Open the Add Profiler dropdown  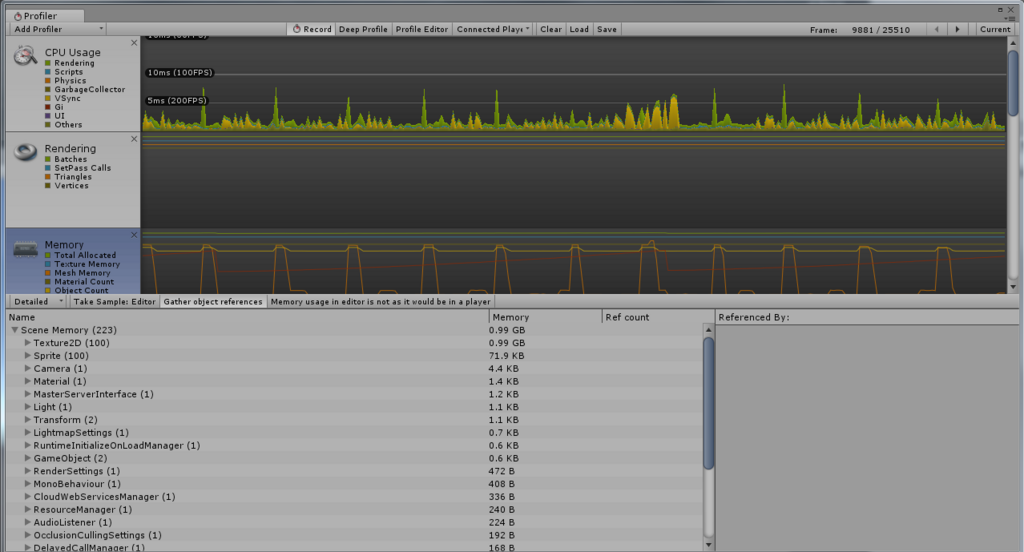coord(57,29)
